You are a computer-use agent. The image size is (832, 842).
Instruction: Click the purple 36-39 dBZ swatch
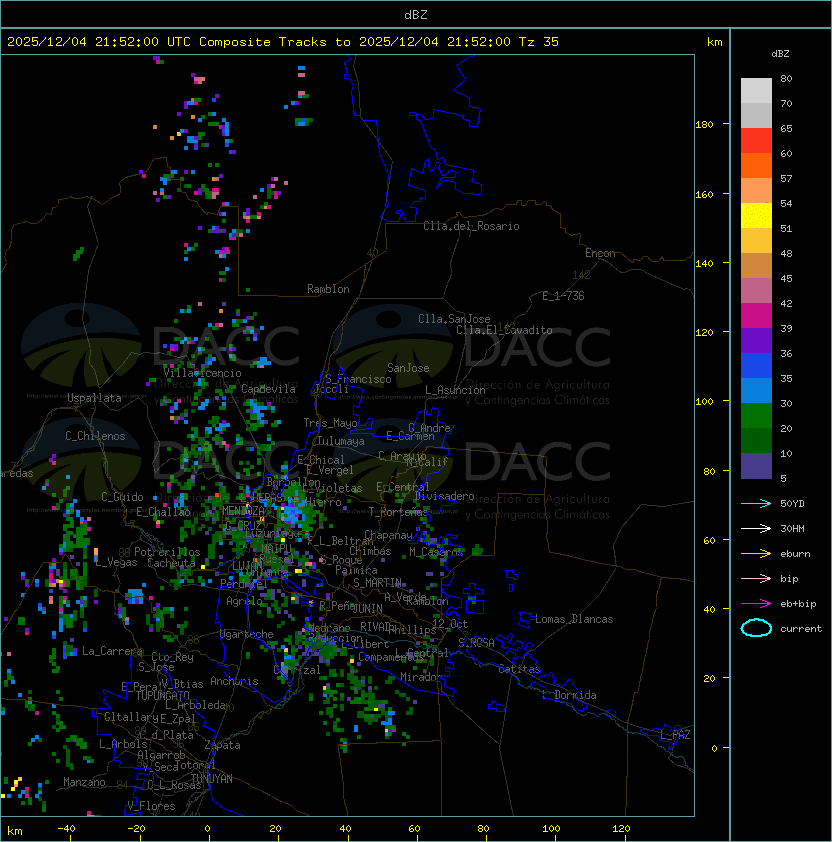point(756,340)
